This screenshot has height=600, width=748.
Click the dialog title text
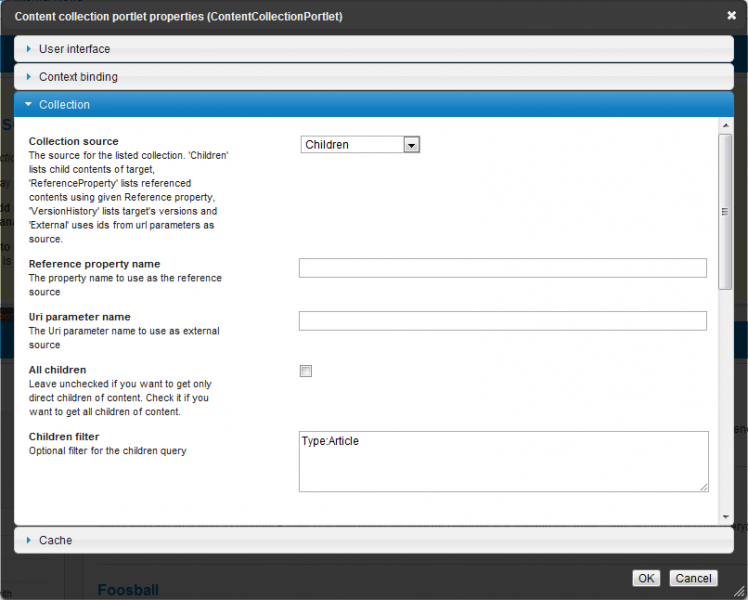click(x=178, y=16)
